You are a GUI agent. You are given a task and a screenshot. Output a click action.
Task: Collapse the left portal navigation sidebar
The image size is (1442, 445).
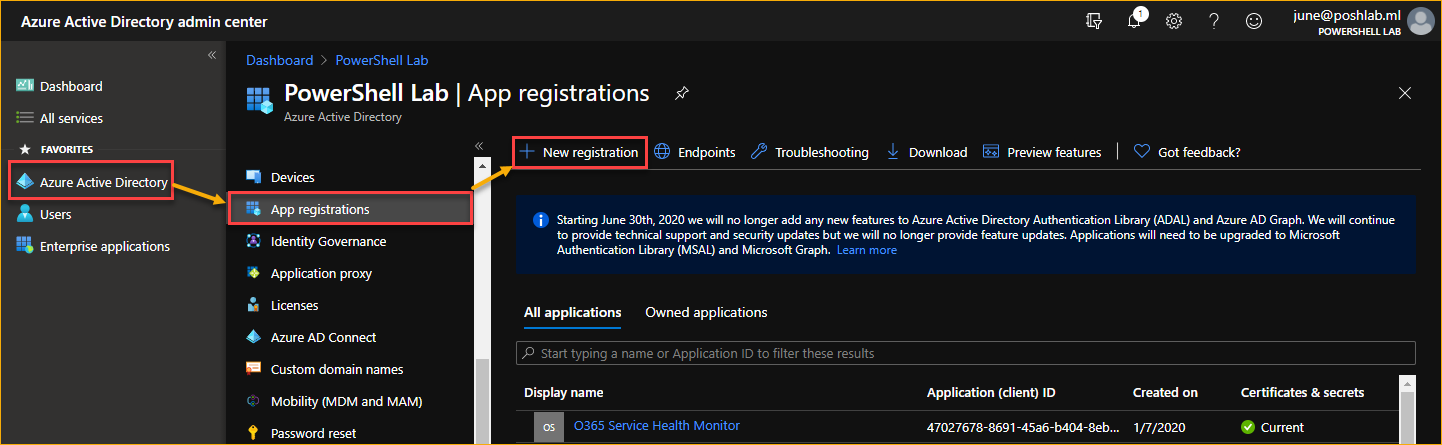click(212, 55)
